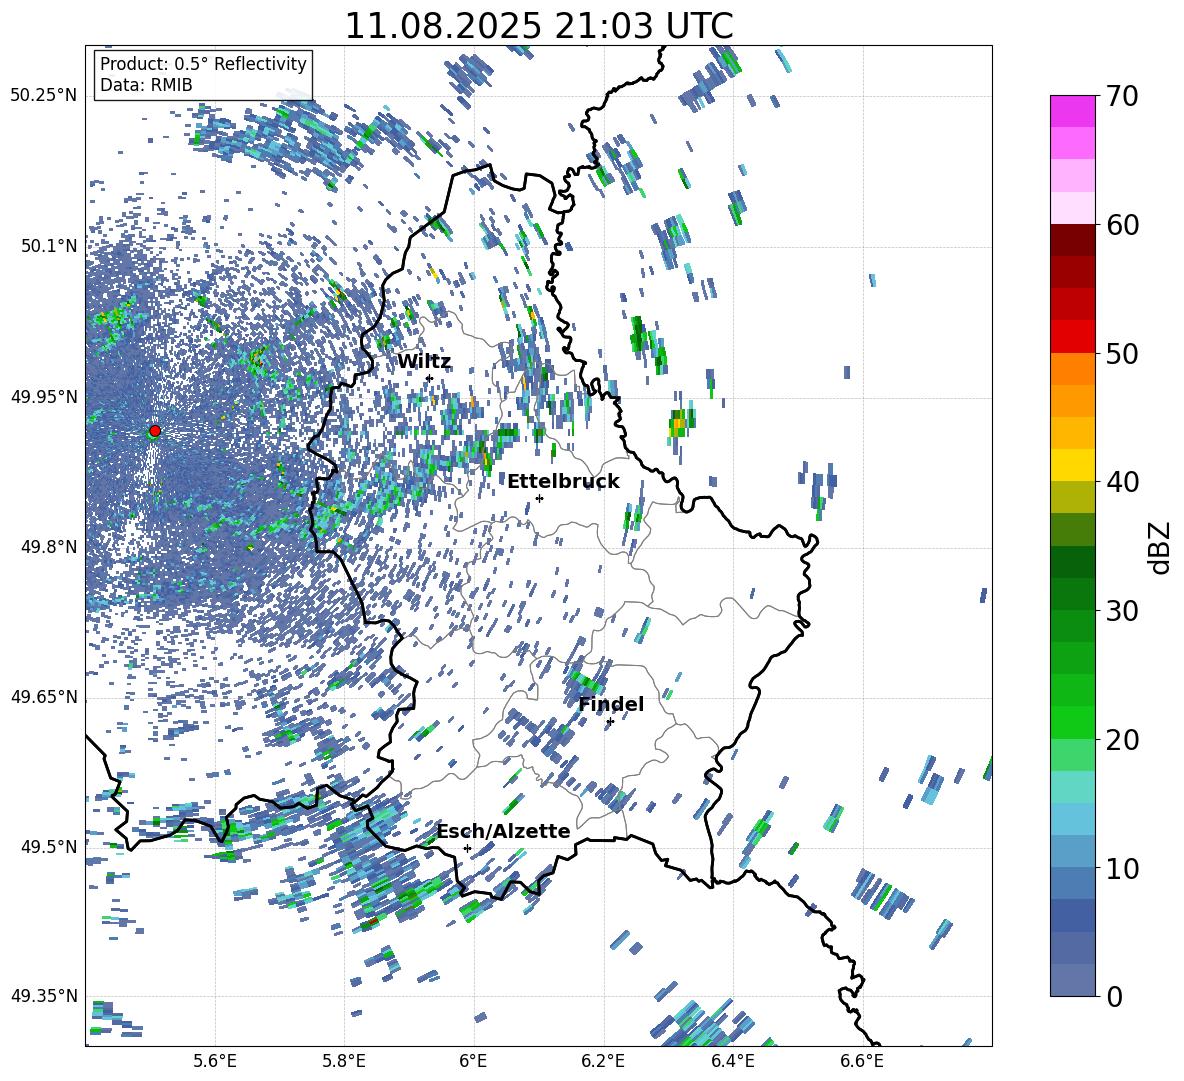Click the 5.8°E longitude tick label
This screenshot has height=1081, width=1184.
pyautogui.click(x=344, y=1061)
